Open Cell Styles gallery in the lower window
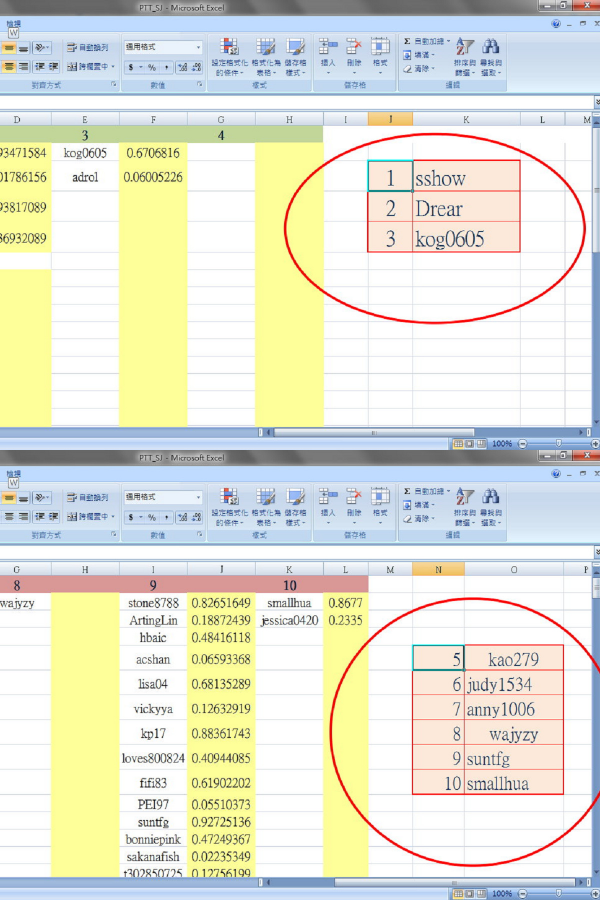 pyautogui.click(x=295, y=507)
